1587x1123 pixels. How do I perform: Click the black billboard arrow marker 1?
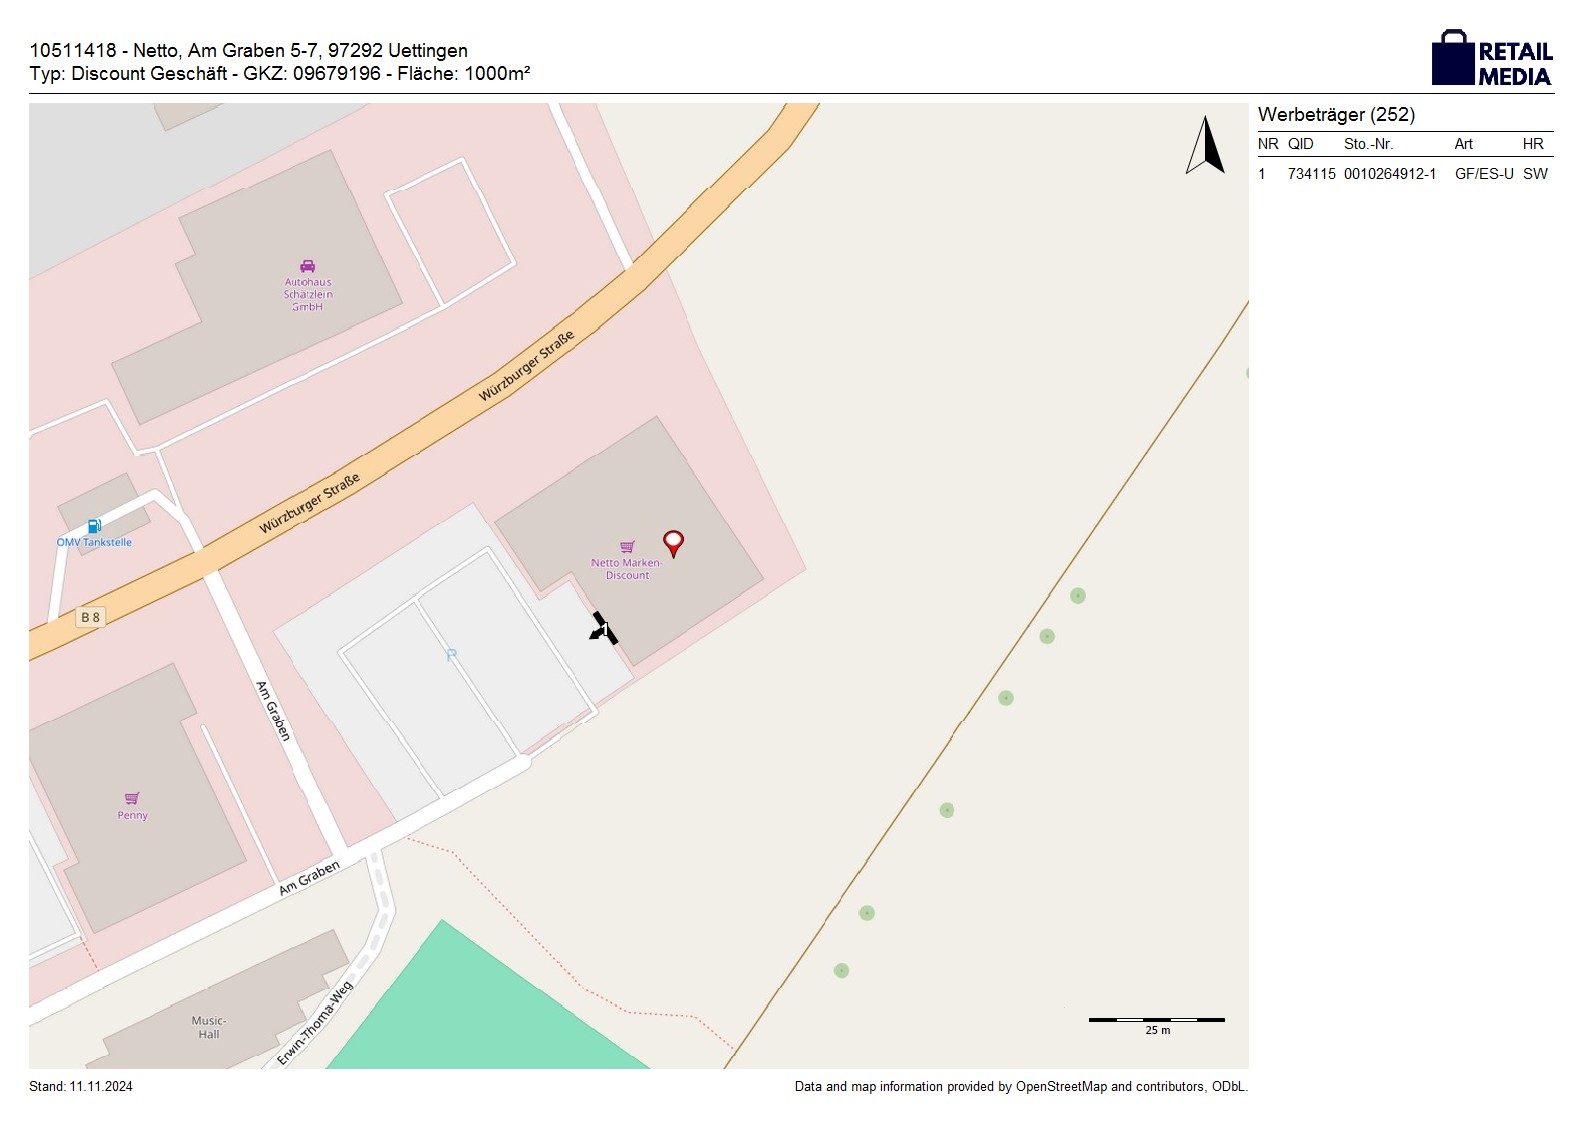point(603,629)
